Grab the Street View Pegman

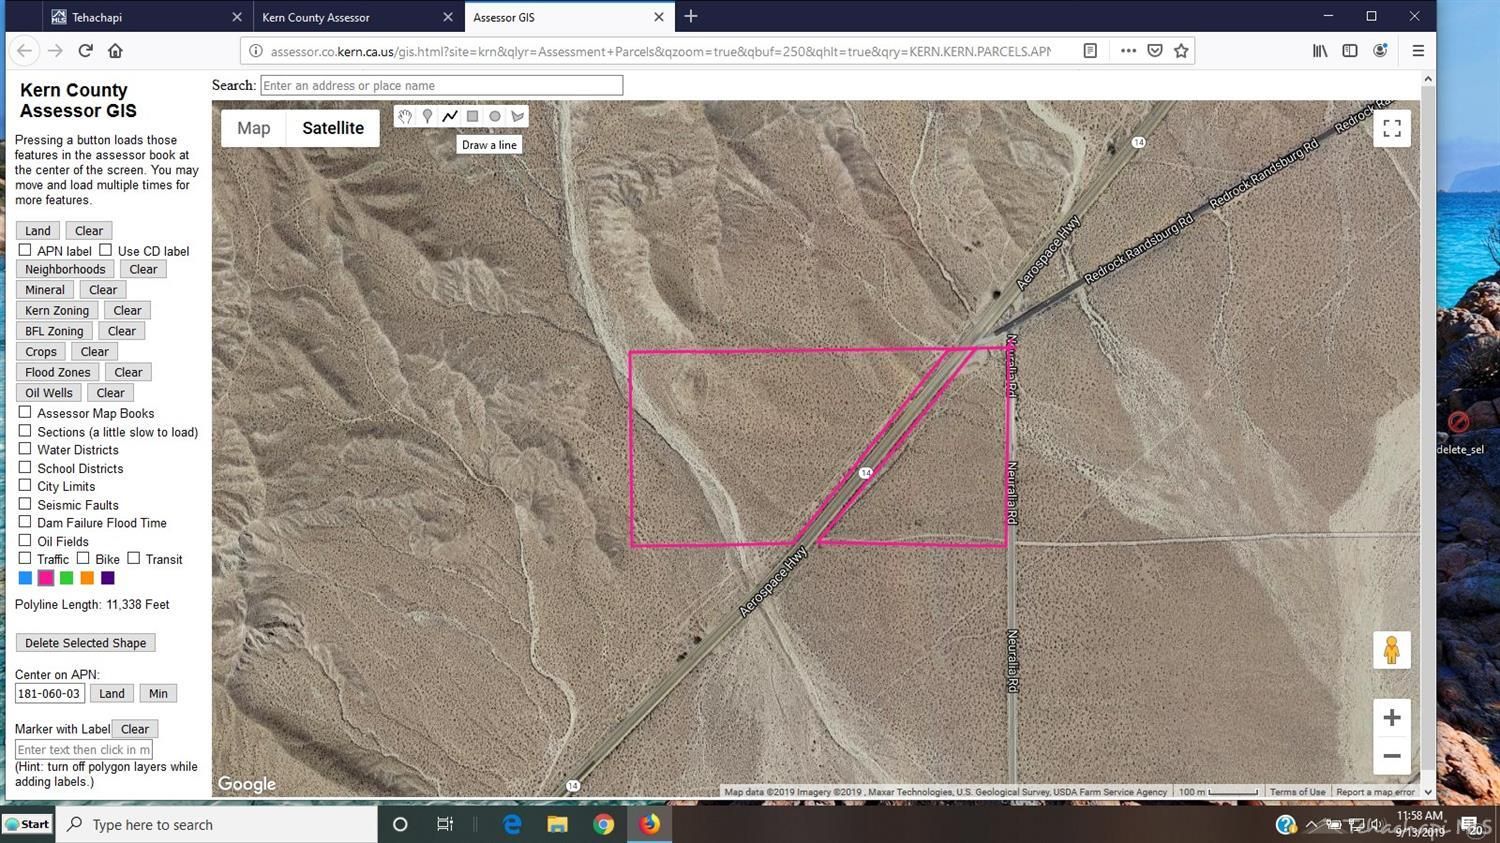click(x=1391, y=649)
